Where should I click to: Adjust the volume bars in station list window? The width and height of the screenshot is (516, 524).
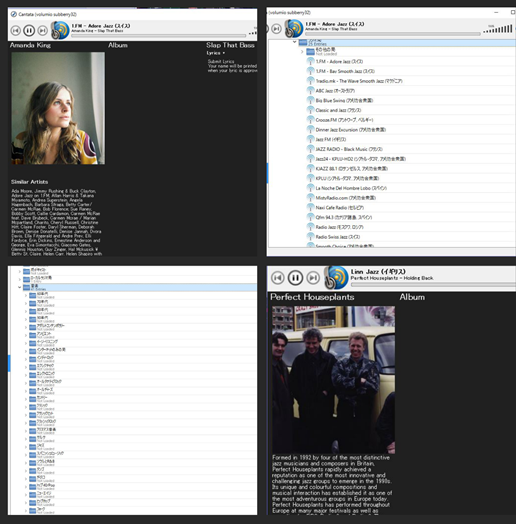tap(498, 29)
